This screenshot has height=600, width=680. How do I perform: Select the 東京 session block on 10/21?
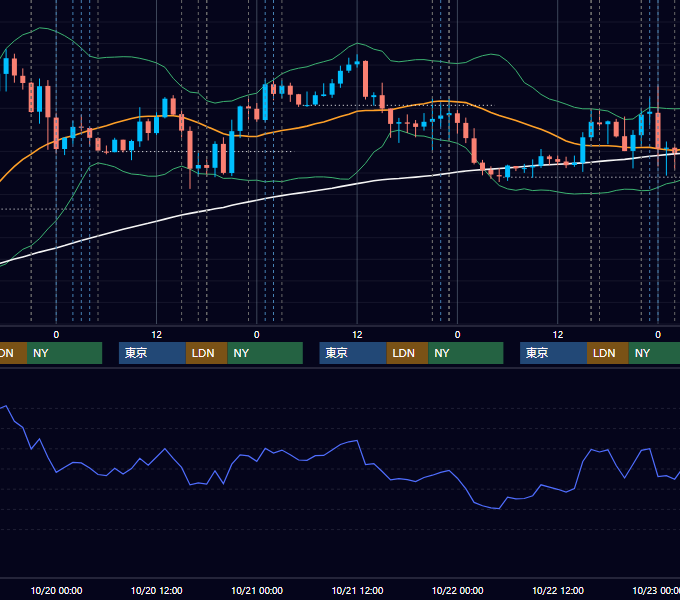tap(353, 353)
